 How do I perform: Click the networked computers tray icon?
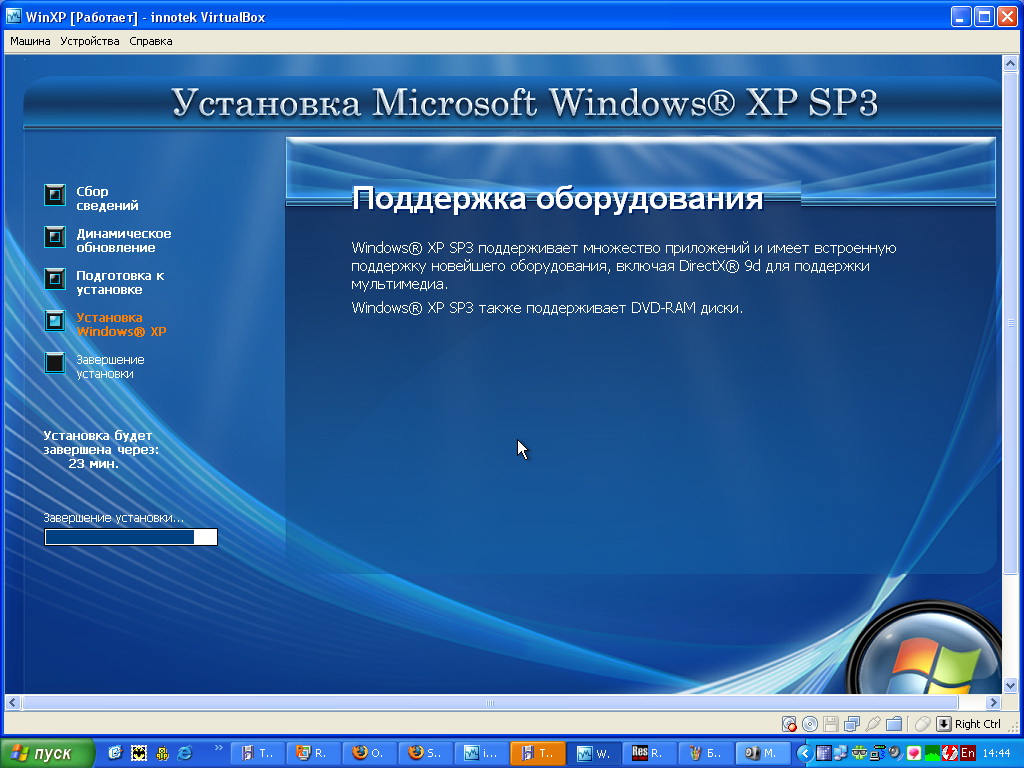tap(842, 754)
